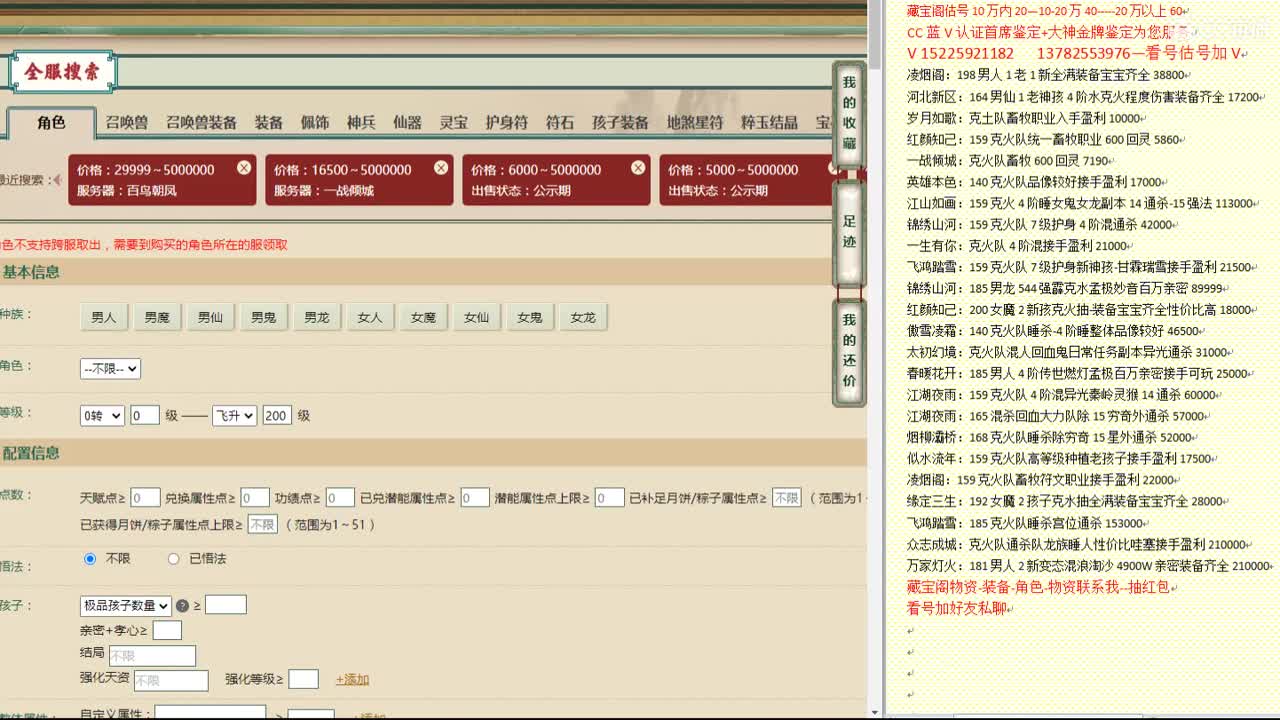Switch to the 召唤兽 tab
This screenshot has height=720, width=1280.
(x=127, y=122)
